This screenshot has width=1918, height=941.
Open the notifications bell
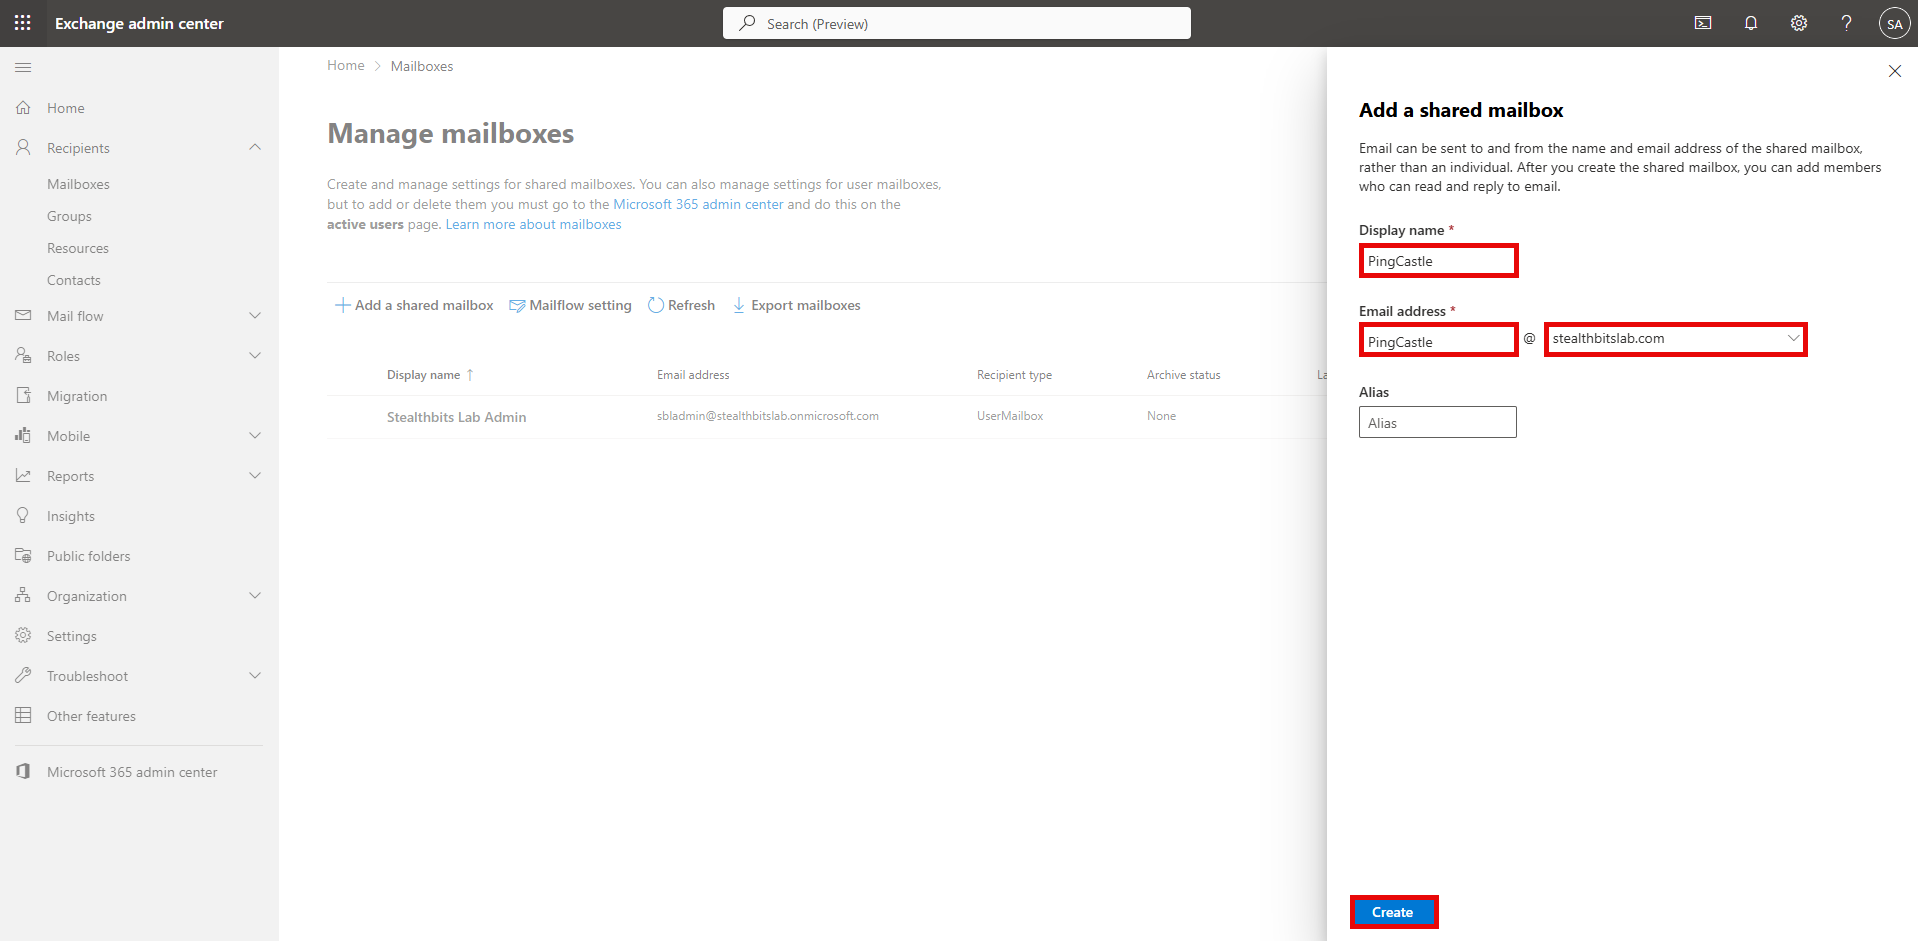pos(1751,22)
